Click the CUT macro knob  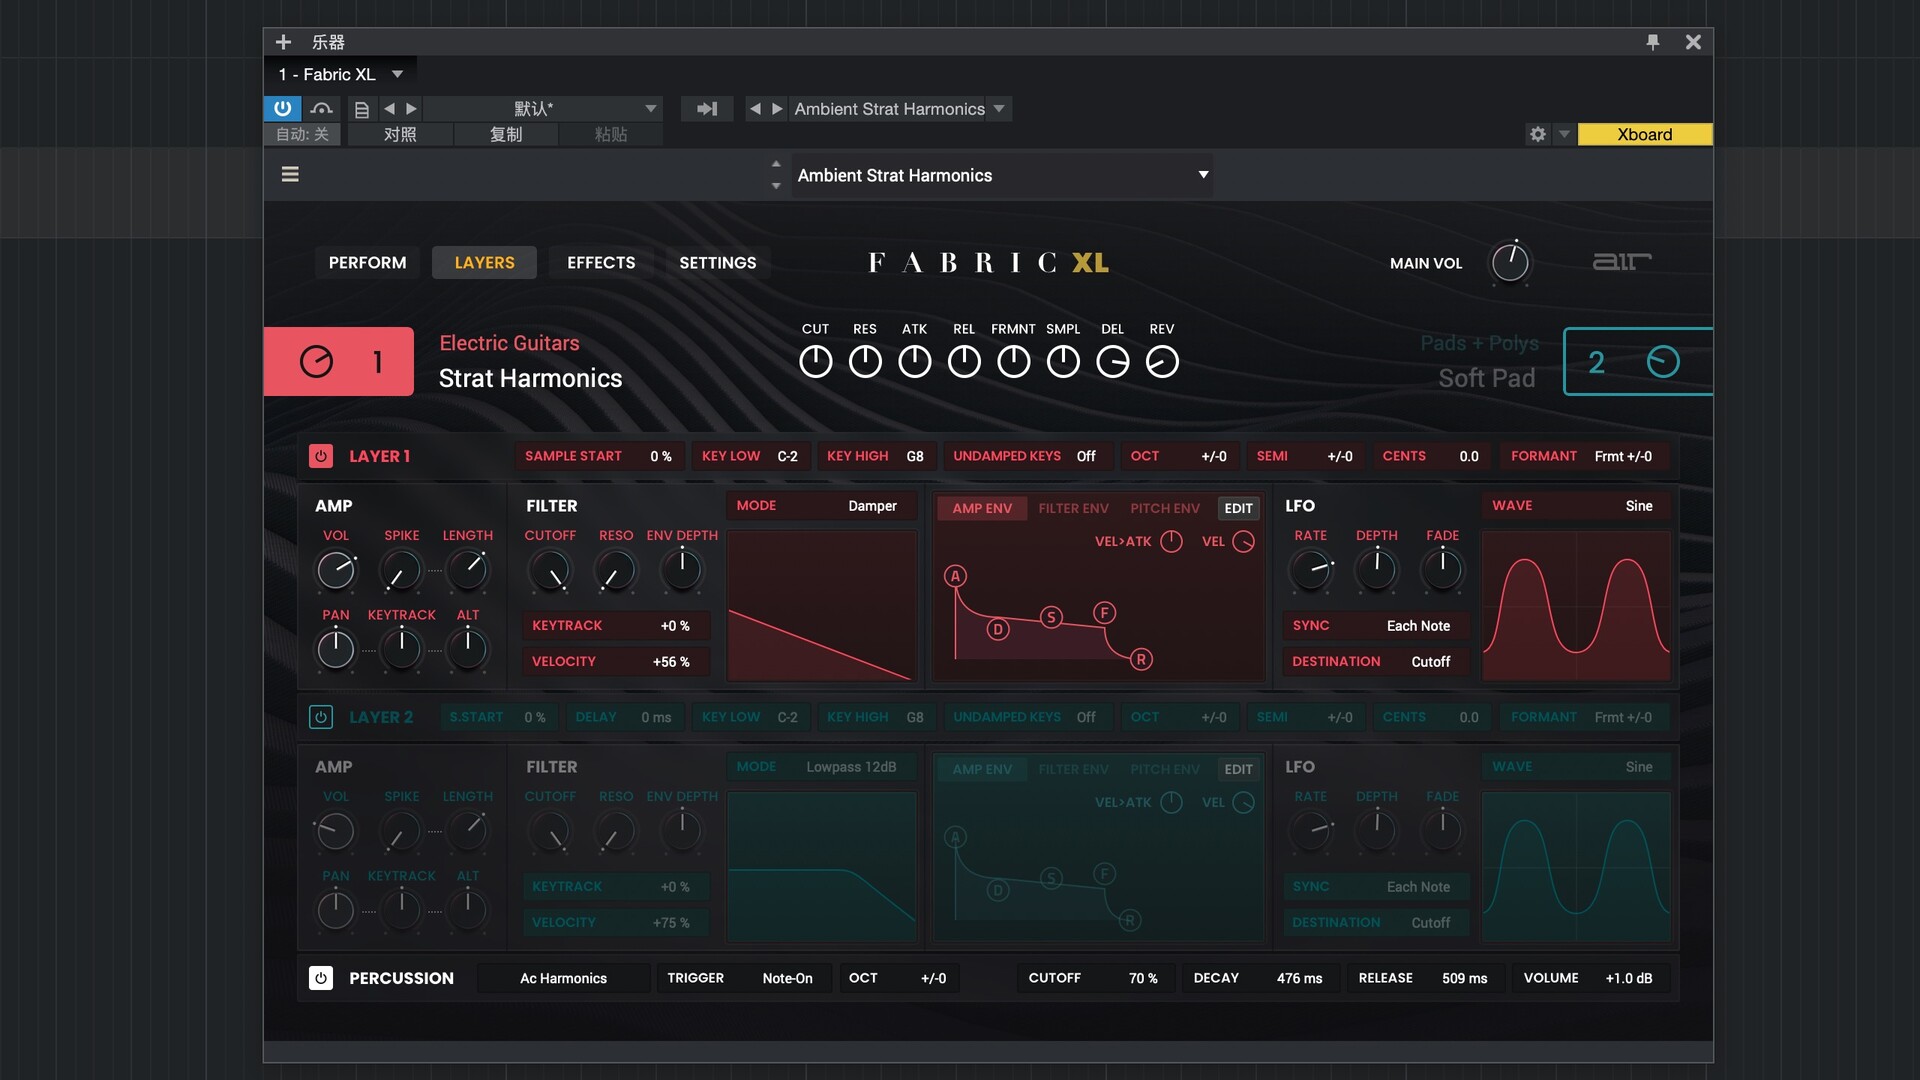click(x=815, y=361)
